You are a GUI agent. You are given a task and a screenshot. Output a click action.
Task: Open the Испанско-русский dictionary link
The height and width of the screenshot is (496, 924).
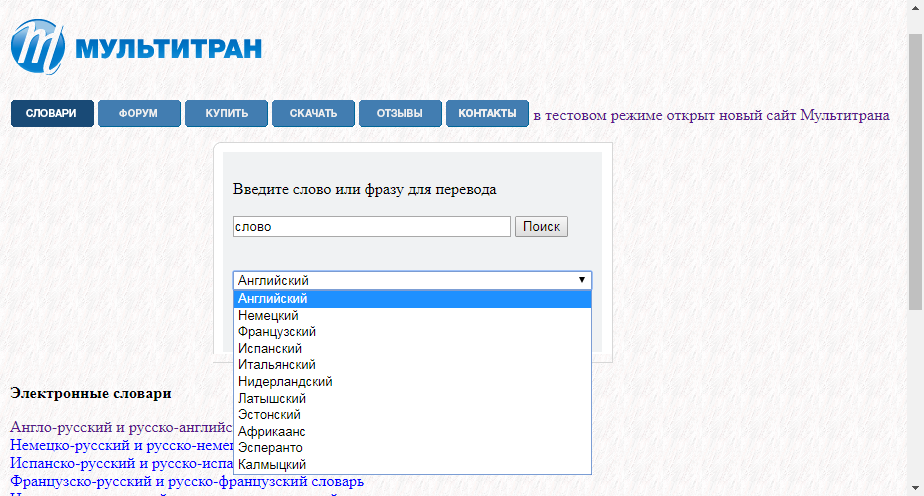[x=121, y=464]
